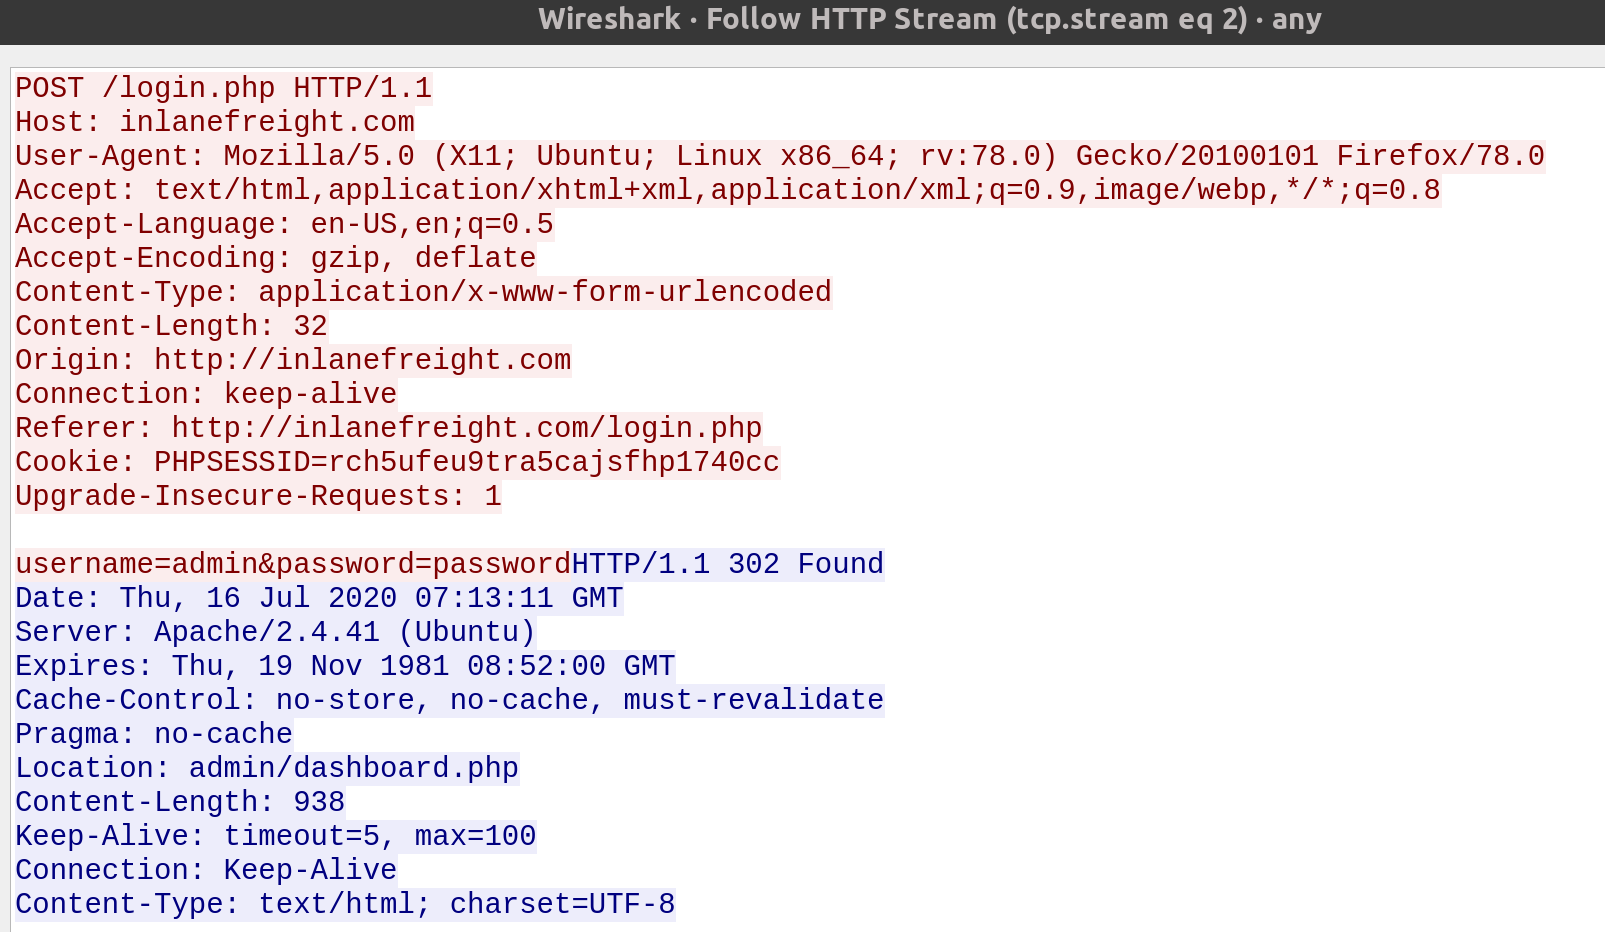This screenshot has width=1605, height=932.
Task: Click the Referer login.php URL
Action: pos(466,428)
